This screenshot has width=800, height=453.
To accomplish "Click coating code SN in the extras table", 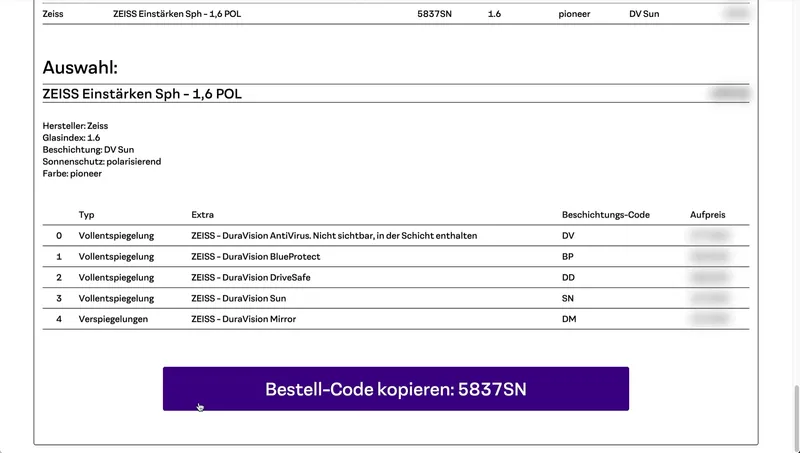I will click(x=568, y=298).
